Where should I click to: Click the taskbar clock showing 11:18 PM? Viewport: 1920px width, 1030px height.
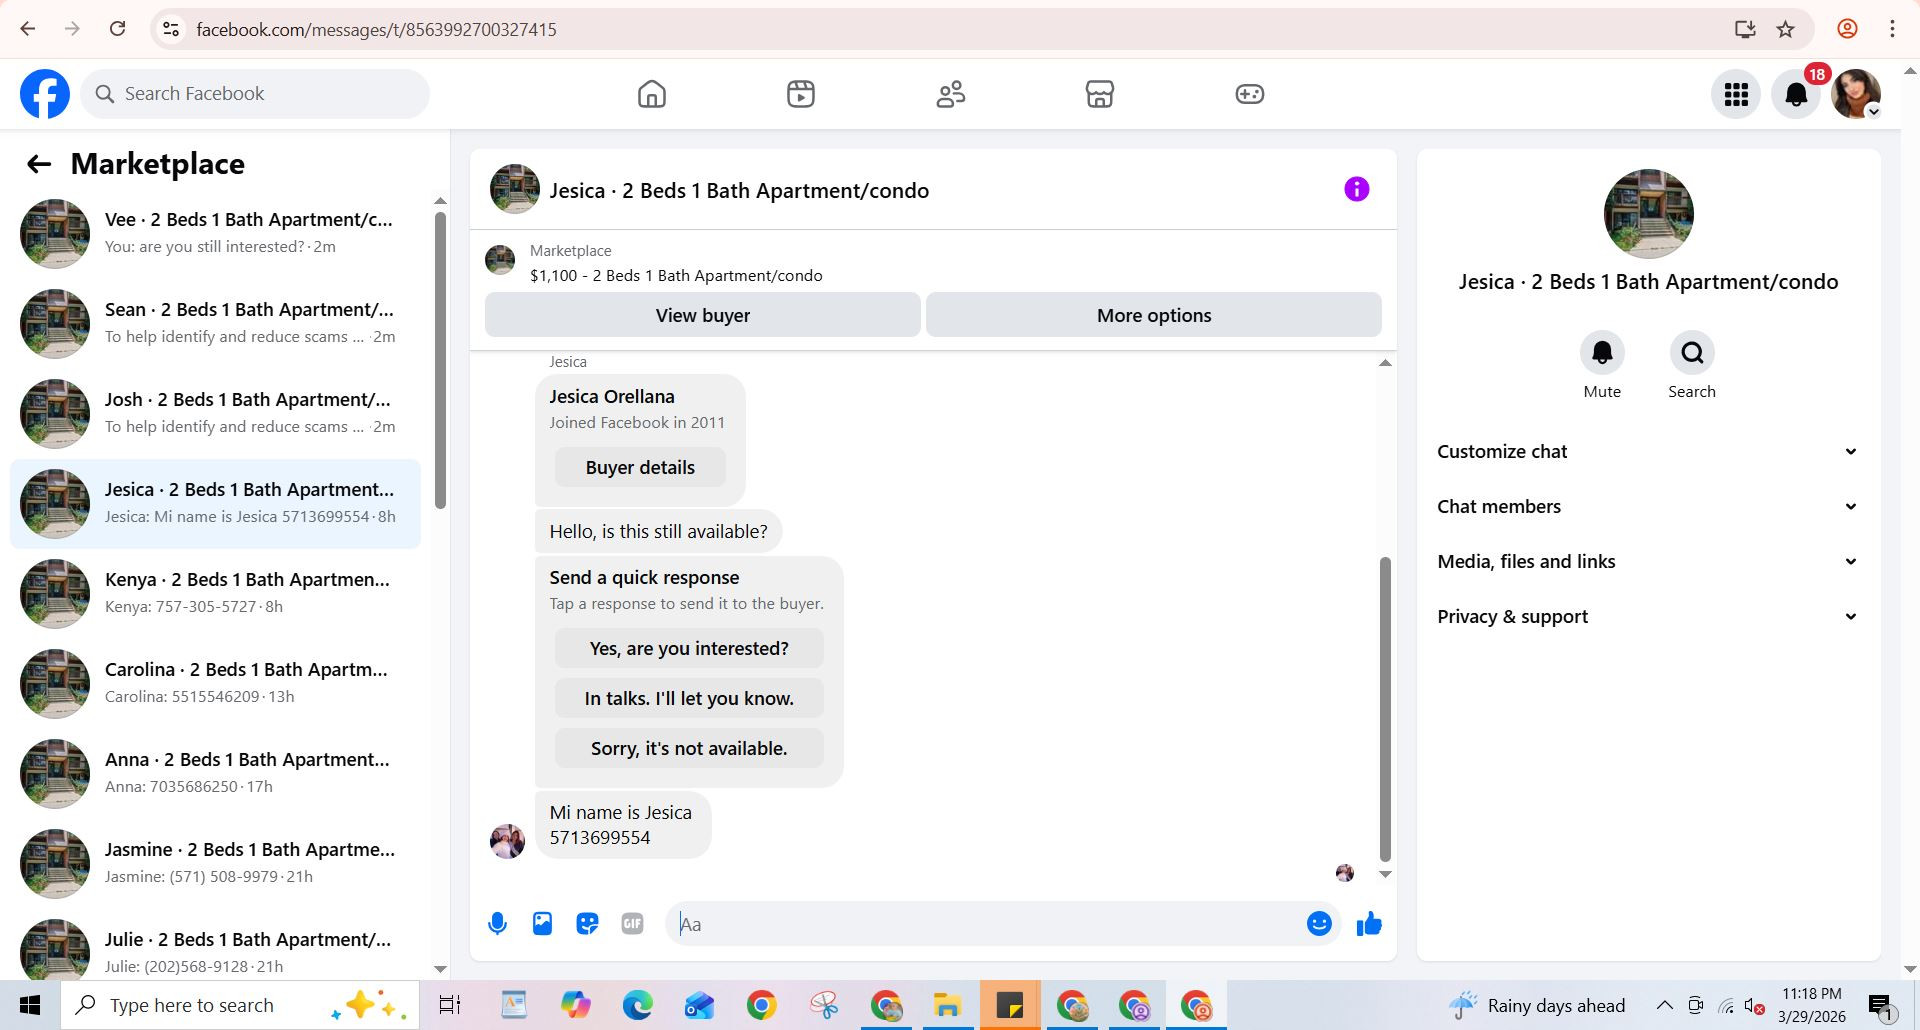point(1811,1005)
